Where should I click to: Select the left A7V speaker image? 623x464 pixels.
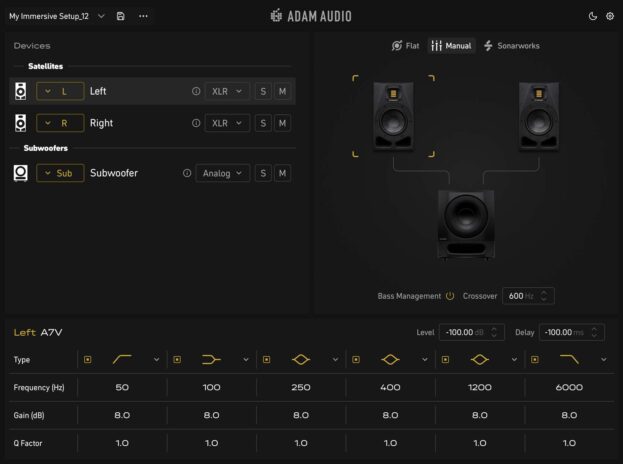click(x=393, y=116)
